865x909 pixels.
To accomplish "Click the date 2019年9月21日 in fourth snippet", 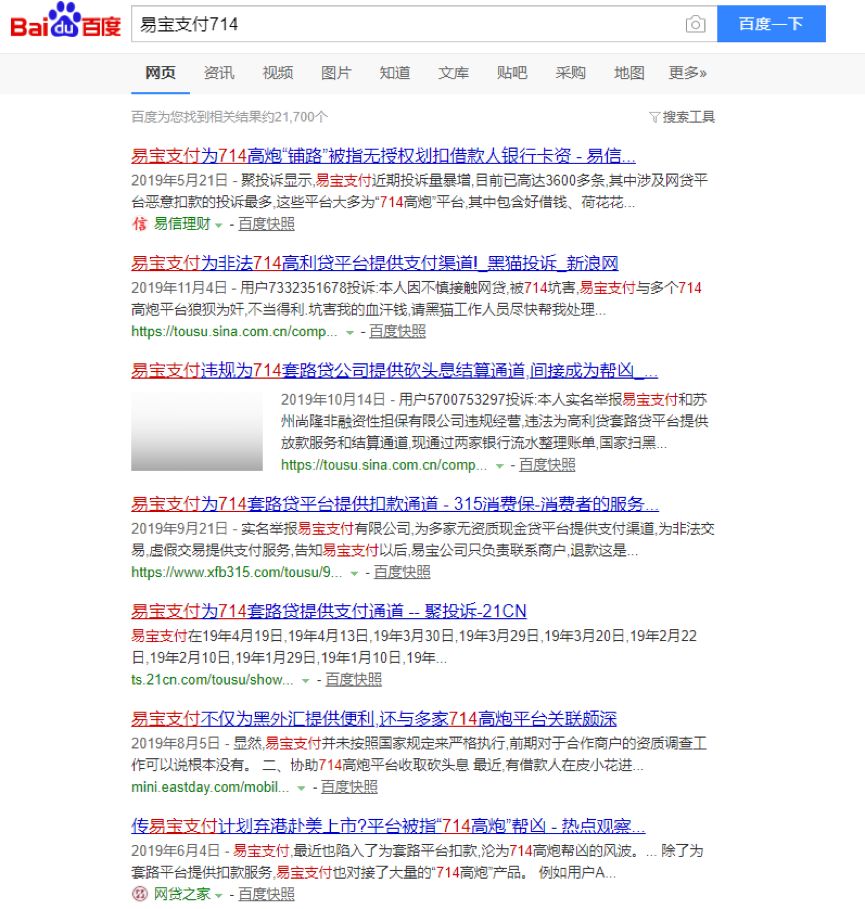I will tap(179, 529).
